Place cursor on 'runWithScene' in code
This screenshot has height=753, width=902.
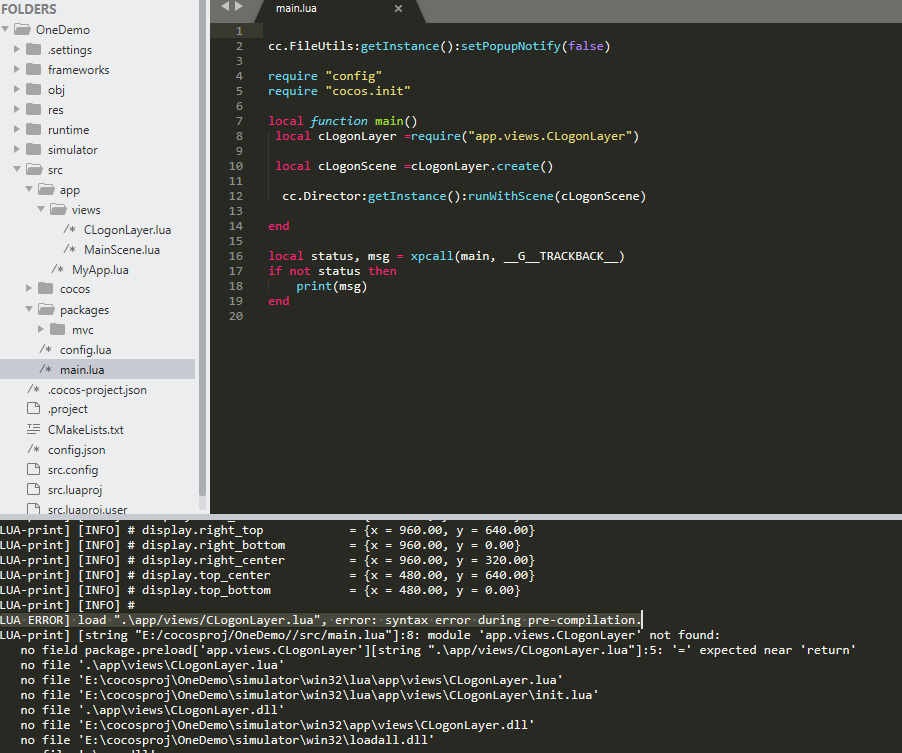pyautogui.click(x=510, y=196)
